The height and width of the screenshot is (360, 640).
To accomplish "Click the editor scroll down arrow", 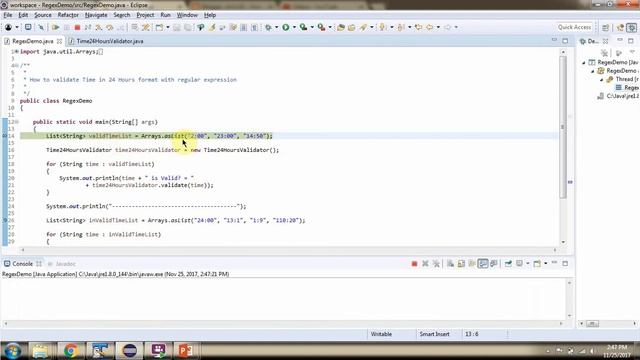I will click(x=563, y=242).
